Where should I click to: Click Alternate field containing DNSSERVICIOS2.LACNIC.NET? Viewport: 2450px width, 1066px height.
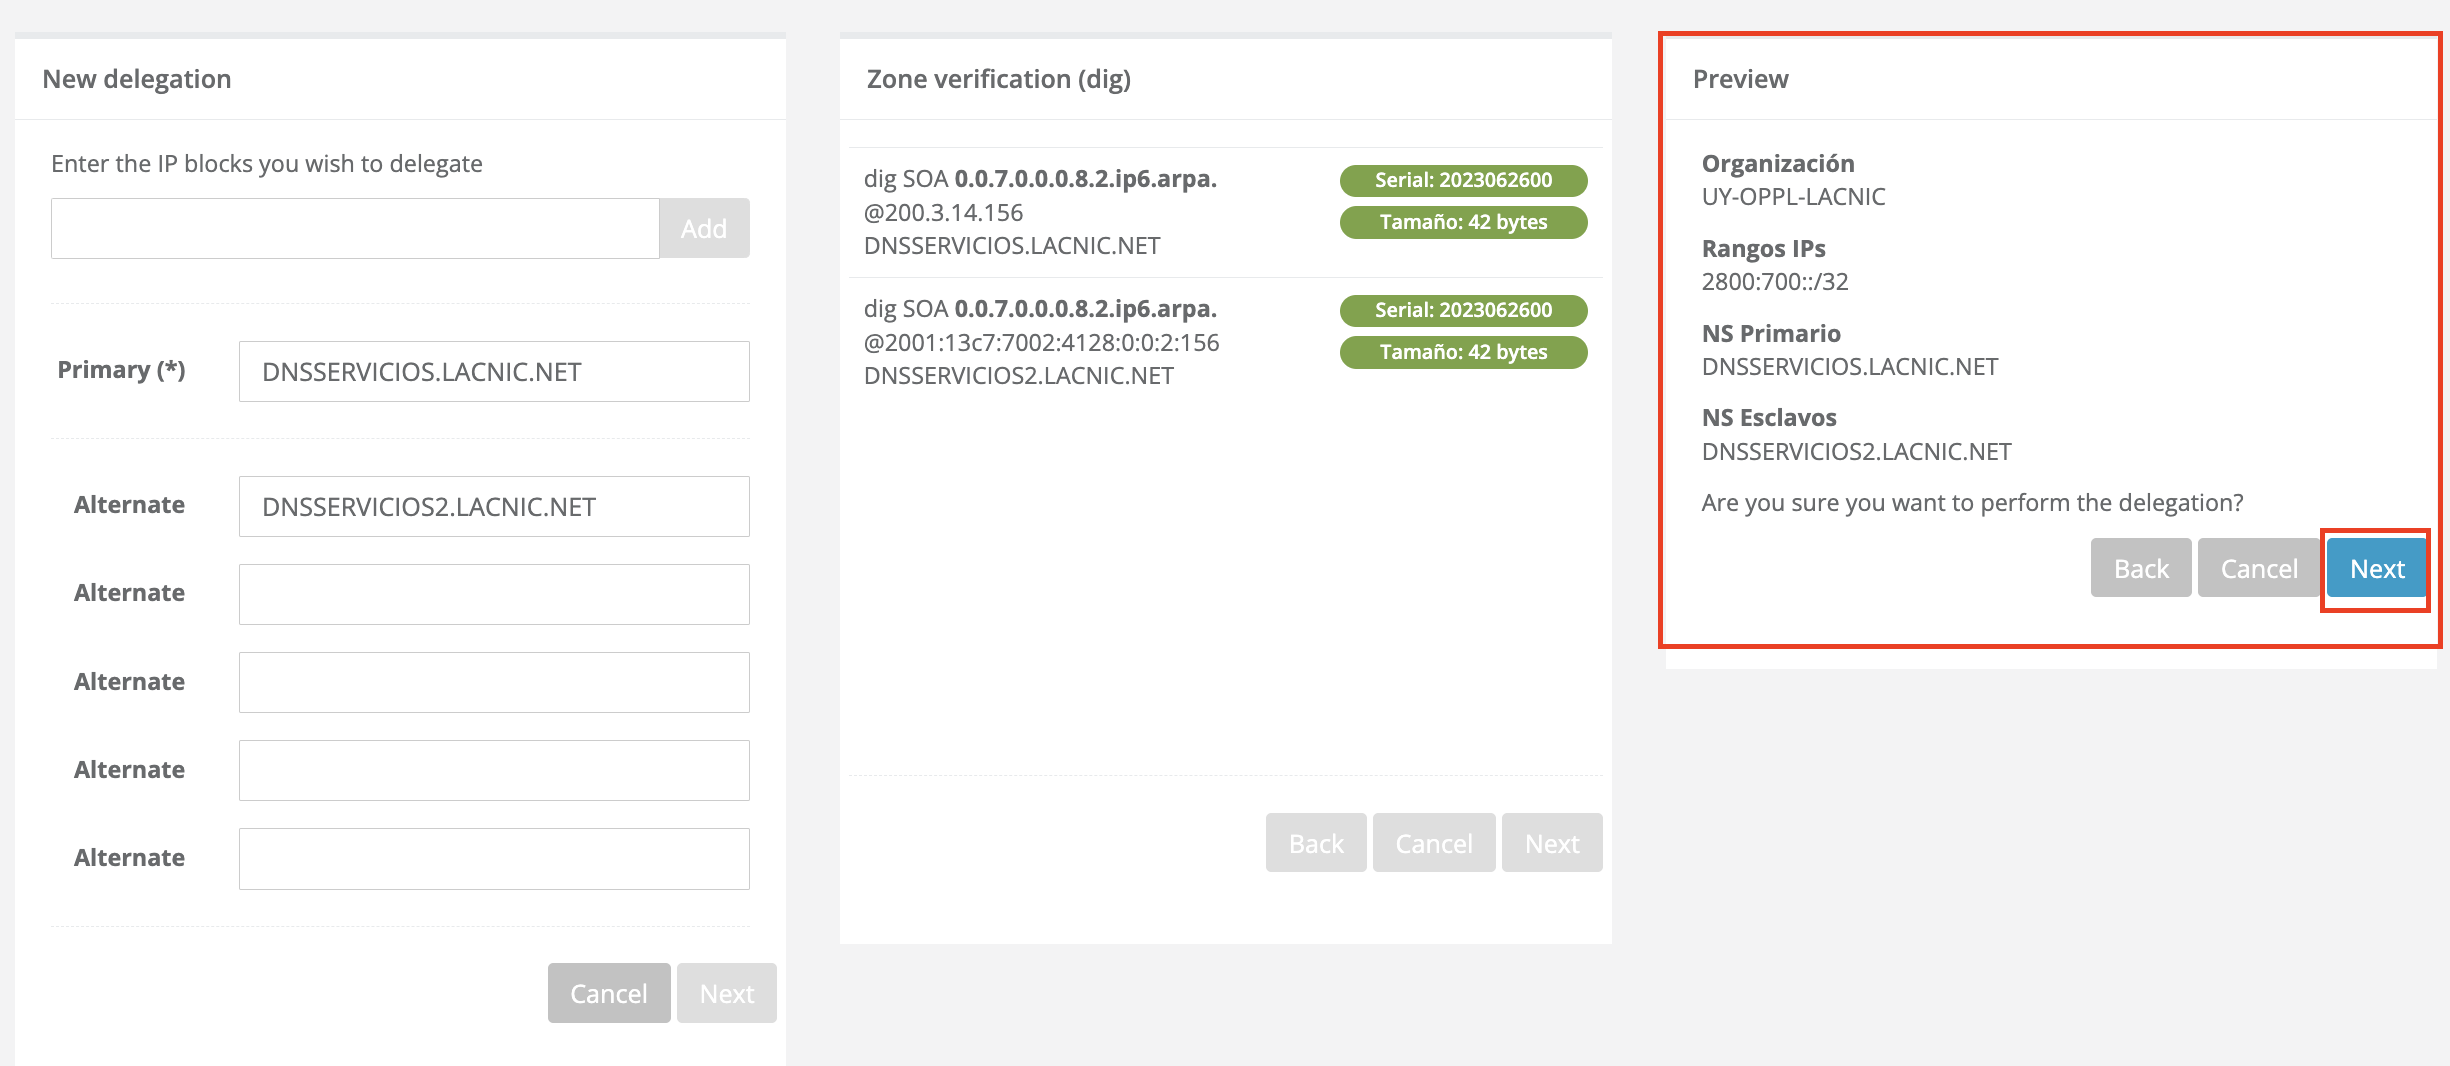click(494, 507)
